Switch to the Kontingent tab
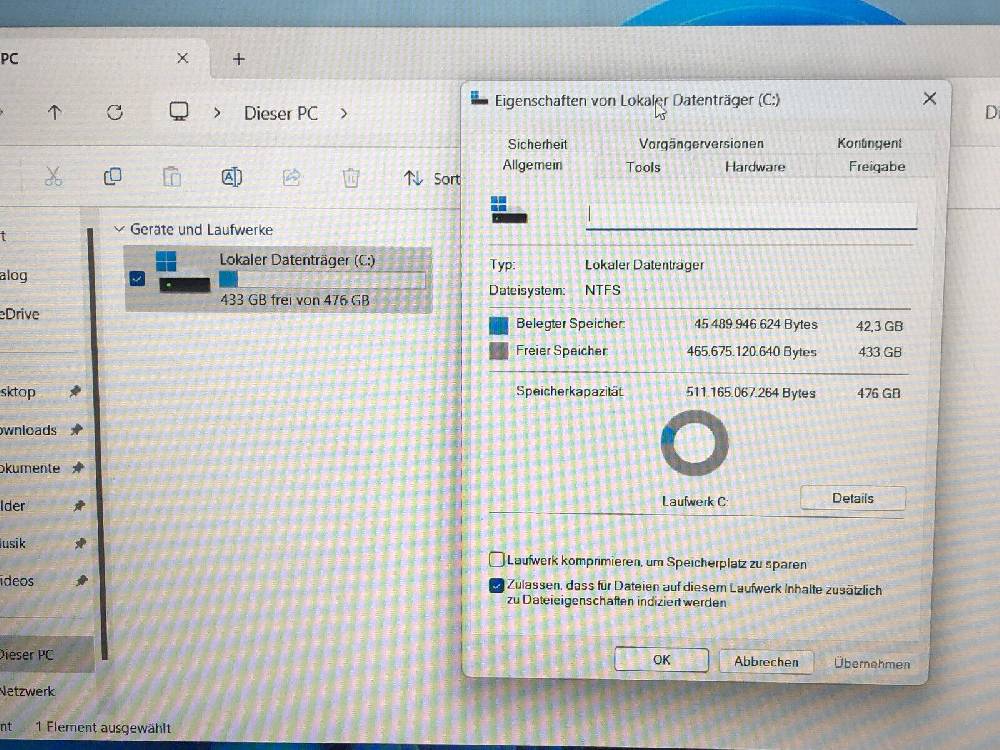This screenshot has width=1000, height=750. click(869, 143)
